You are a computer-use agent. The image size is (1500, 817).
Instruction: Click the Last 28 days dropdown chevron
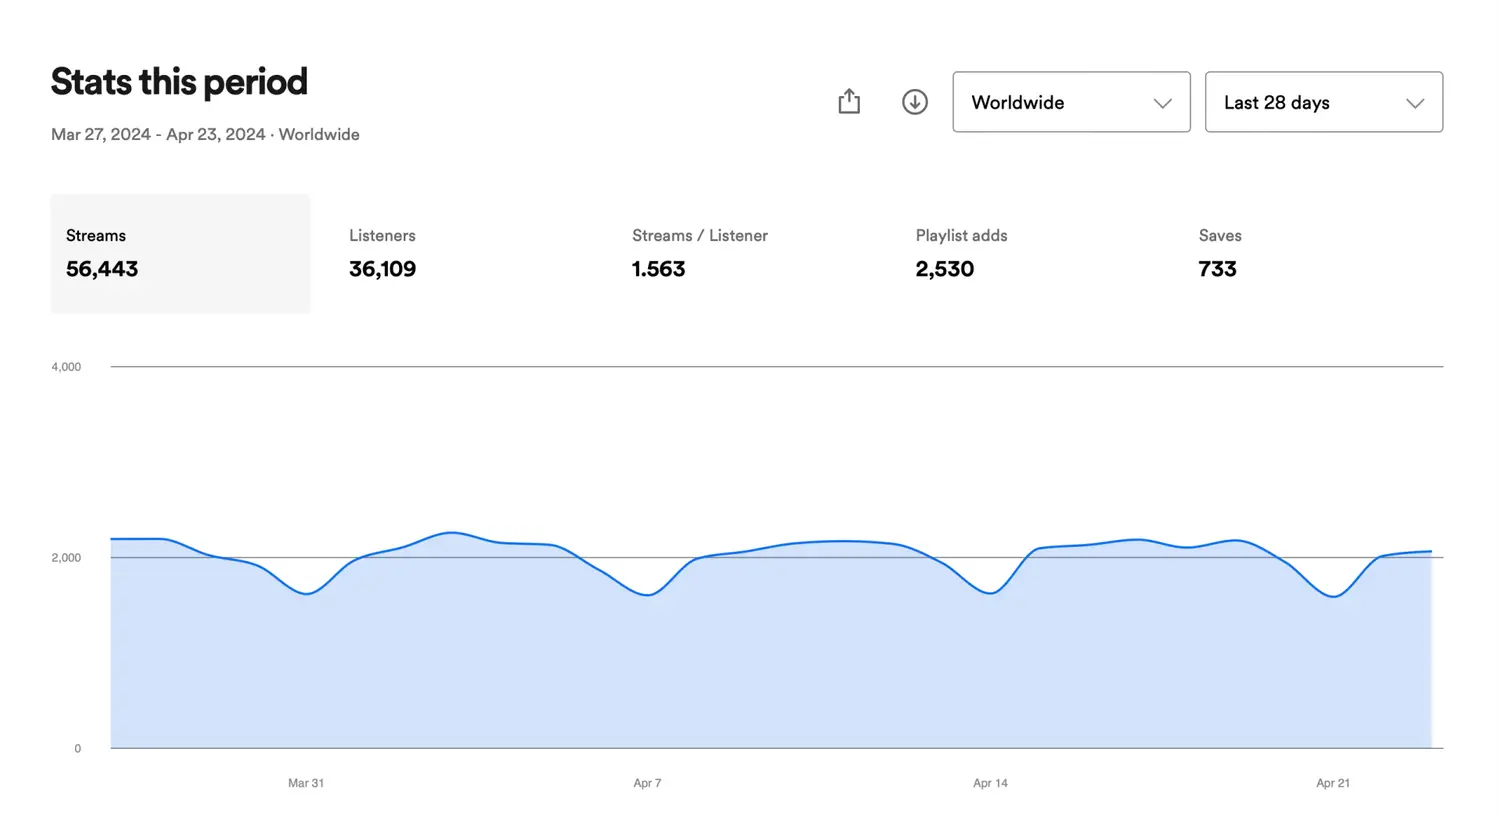tap(1415, 103)
